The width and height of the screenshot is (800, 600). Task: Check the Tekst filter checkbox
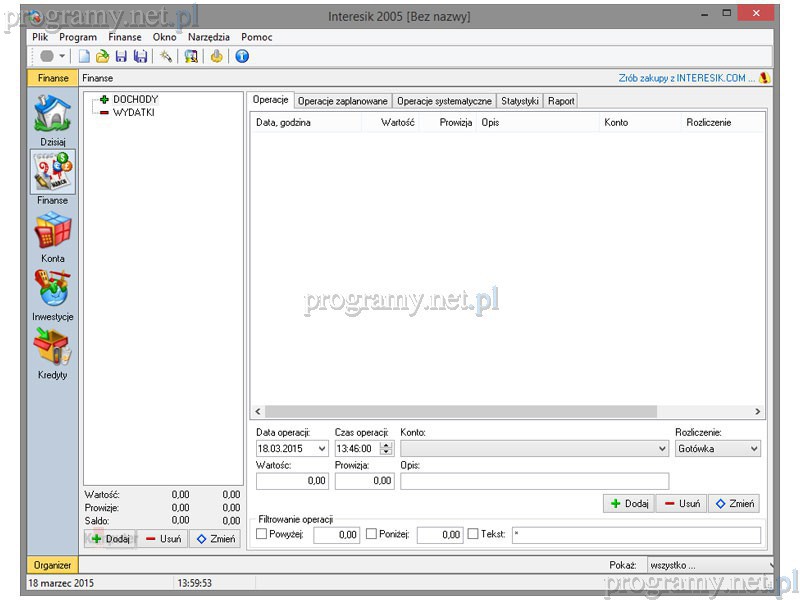click(474, 535)
